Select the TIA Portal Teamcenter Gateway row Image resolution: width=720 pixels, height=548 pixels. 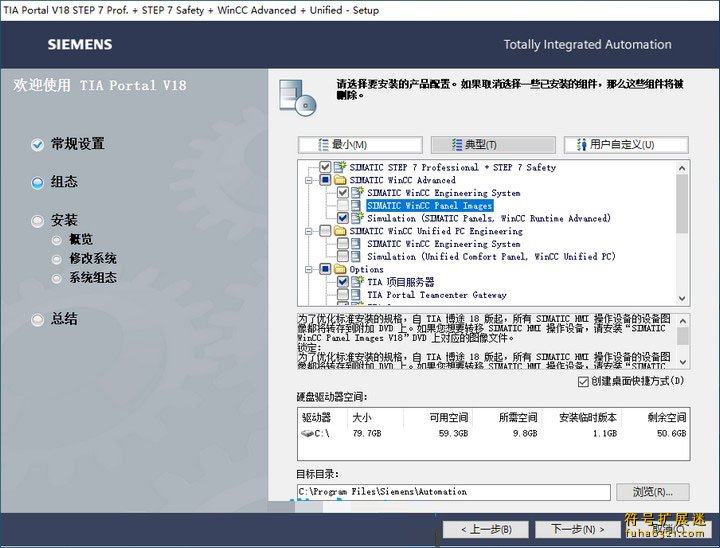437,294
